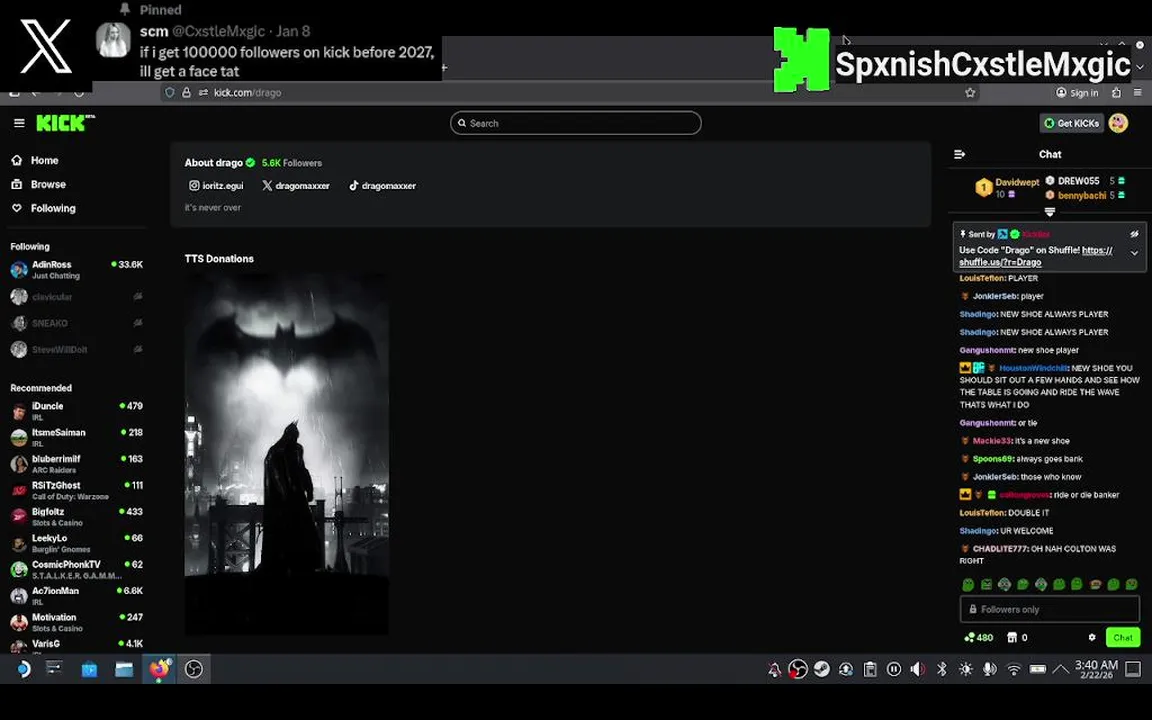
Task: Click DREW055 on gift leaderboard
Action: pyautogui.click(x=1079, y=181)
